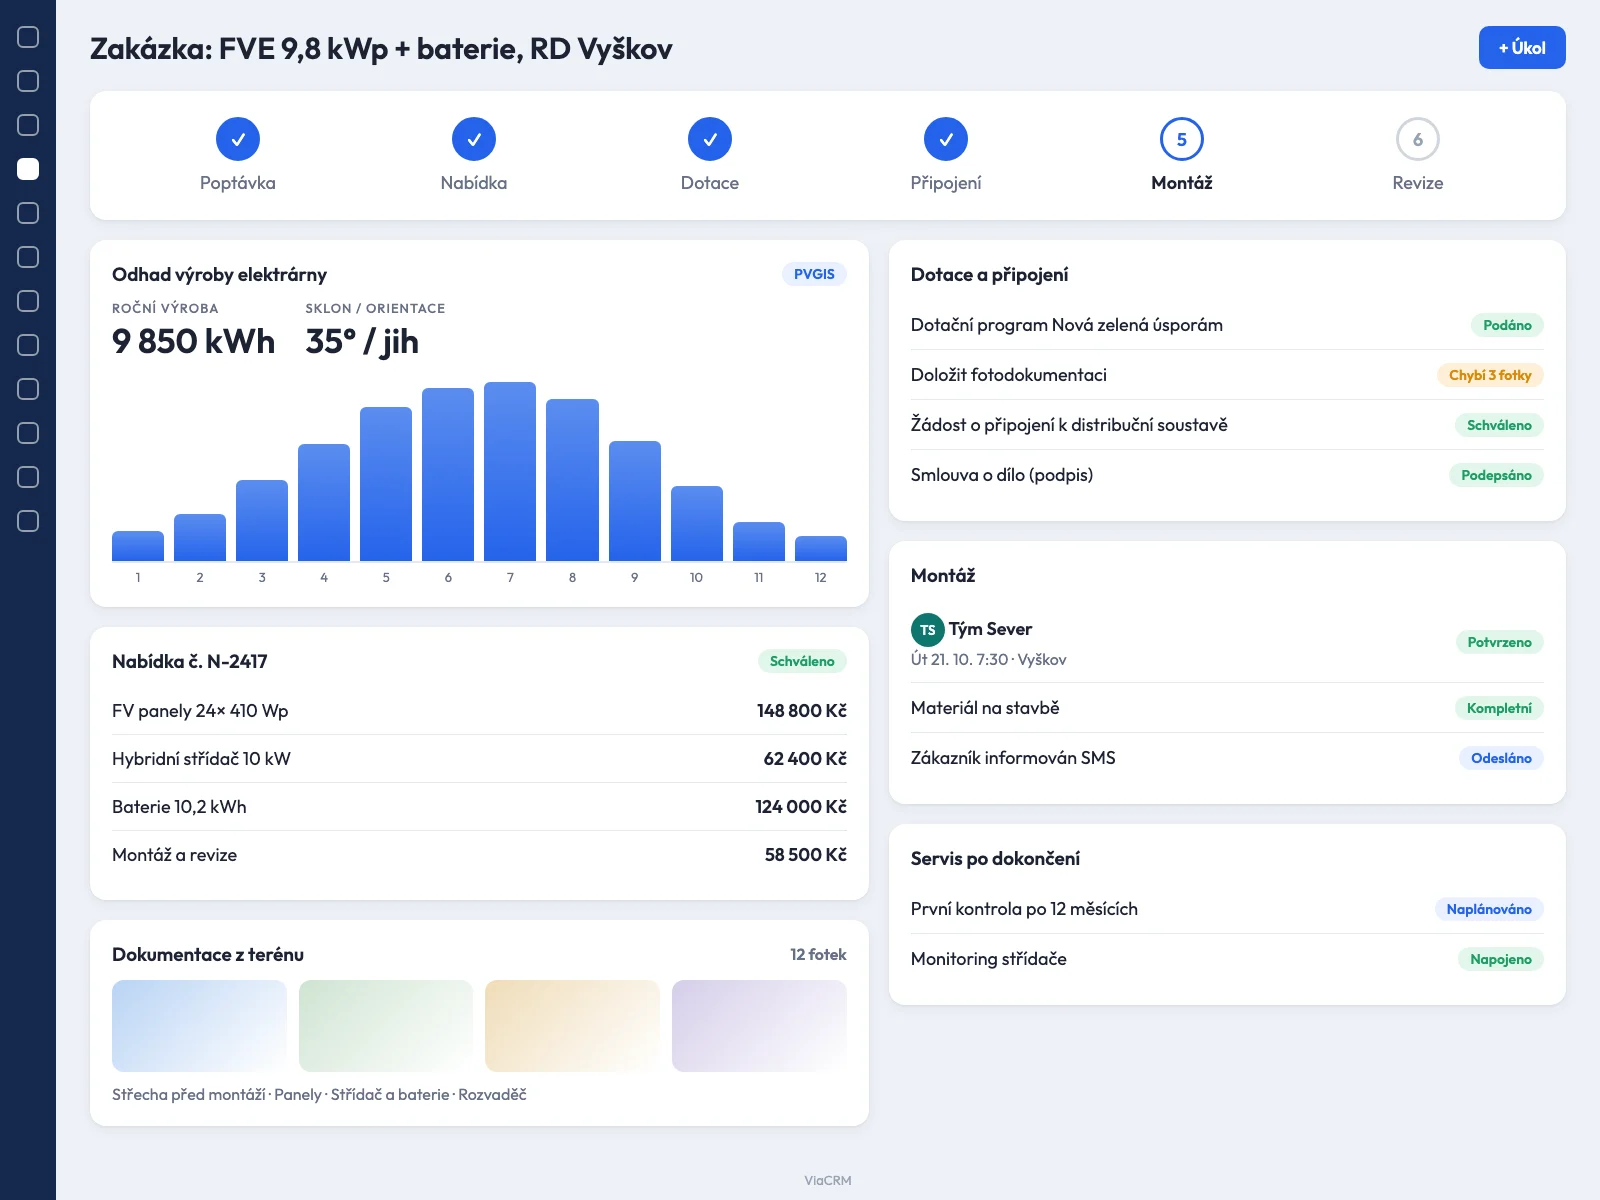The width and height of the screenshot is (1600, 1200).
Task: Open the beige field documentation thumbnail
Action: click(572, 1026)
